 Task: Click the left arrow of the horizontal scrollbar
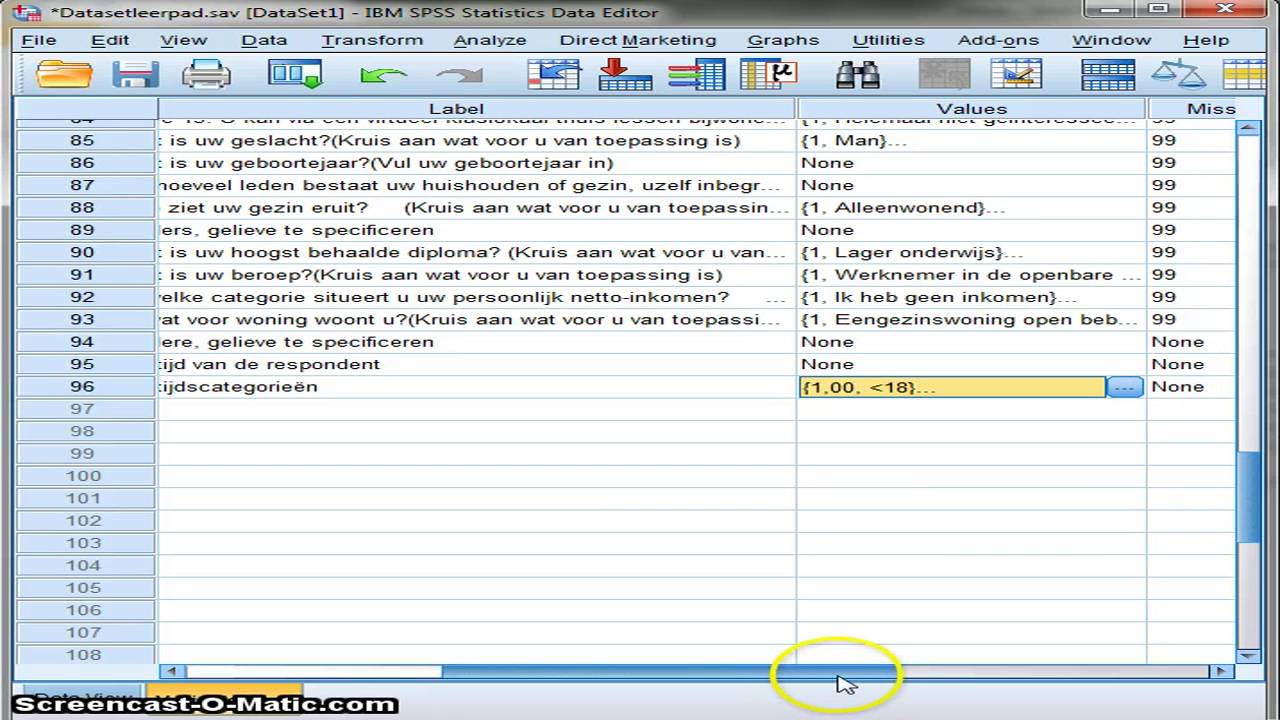tap(172, 671)
